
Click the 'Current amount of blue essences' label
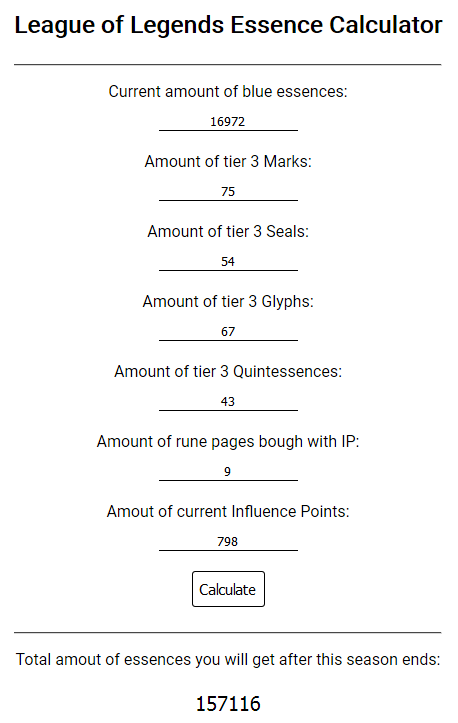[228, 92]
